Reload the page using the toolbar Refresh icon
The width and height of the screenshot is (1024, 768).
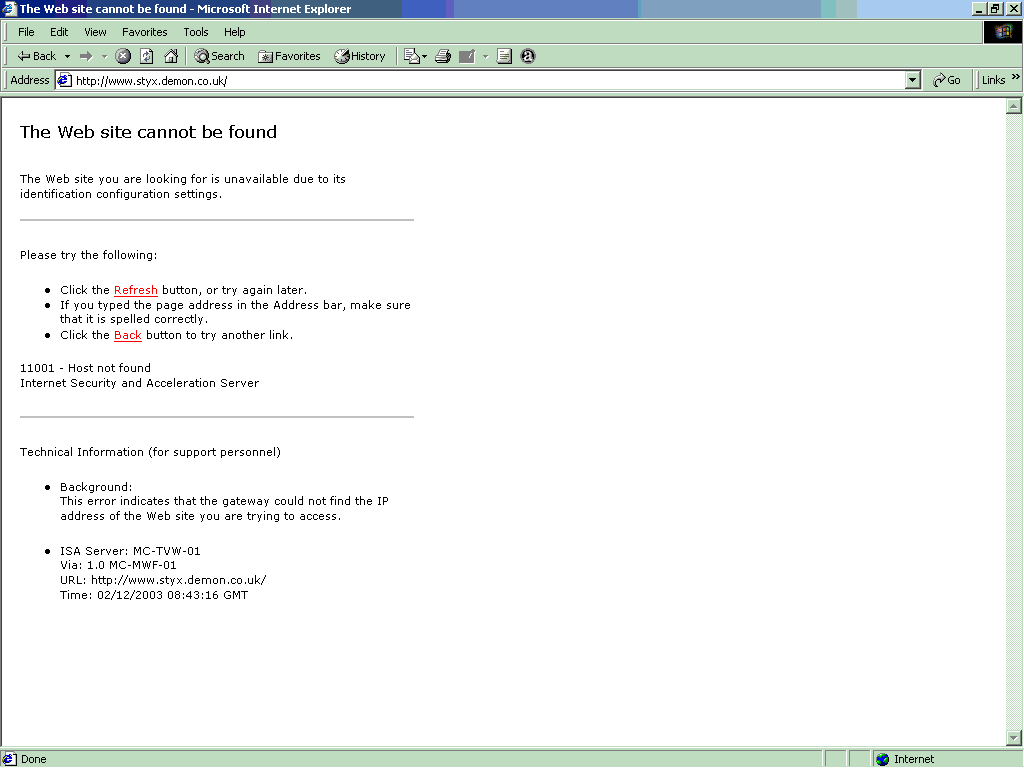point(147,56)
